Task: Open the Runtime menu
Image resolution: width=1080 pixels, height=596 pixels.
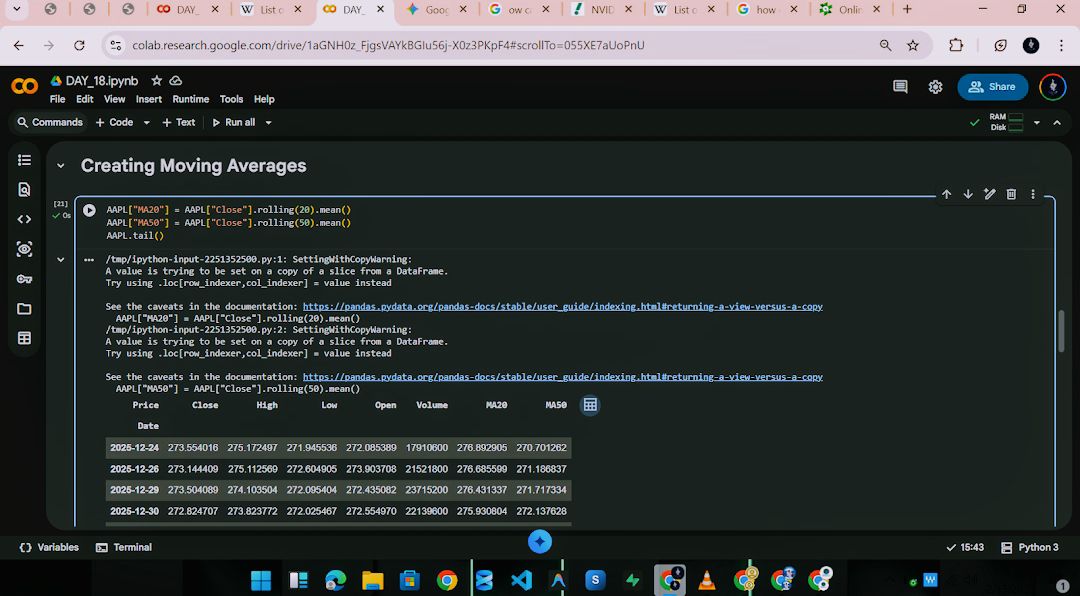Action: pos(191,99)
